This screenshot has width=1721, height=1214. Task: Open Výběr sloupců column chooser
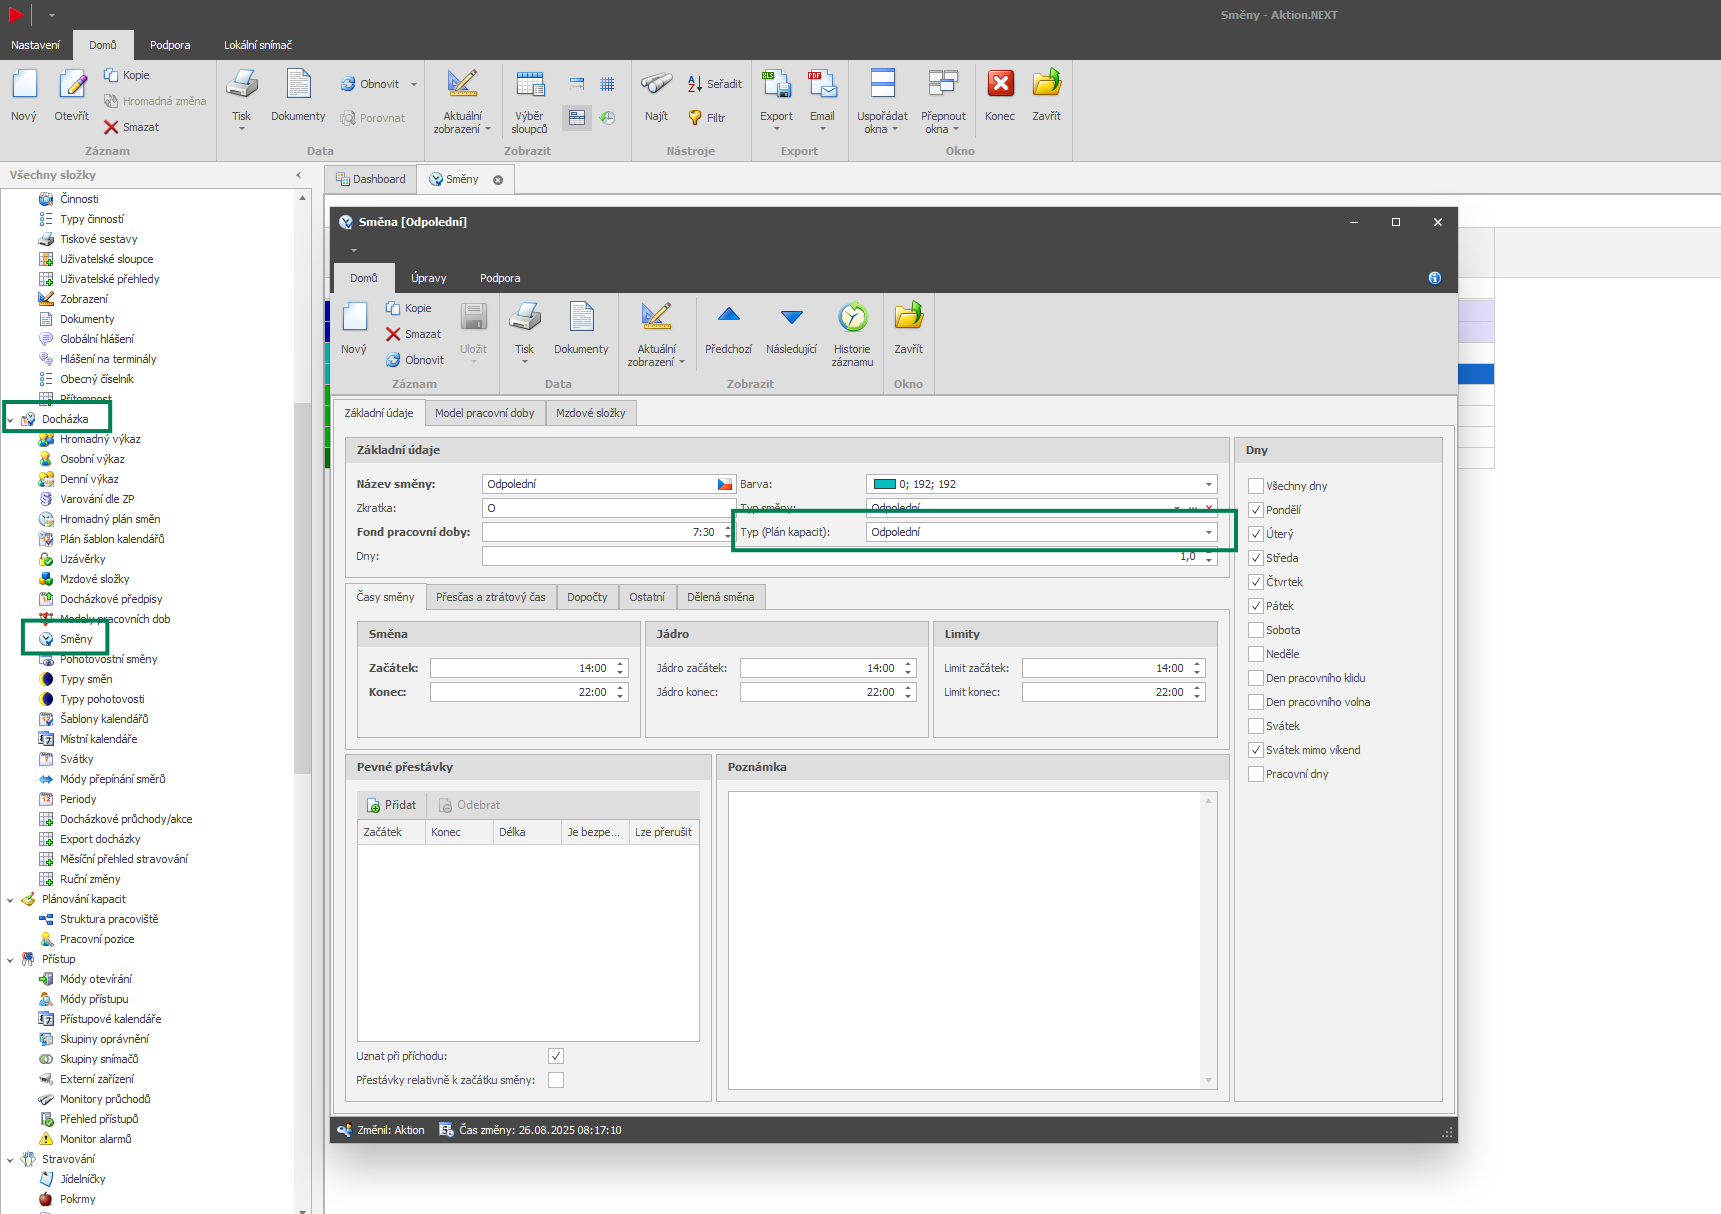point(529,85)
